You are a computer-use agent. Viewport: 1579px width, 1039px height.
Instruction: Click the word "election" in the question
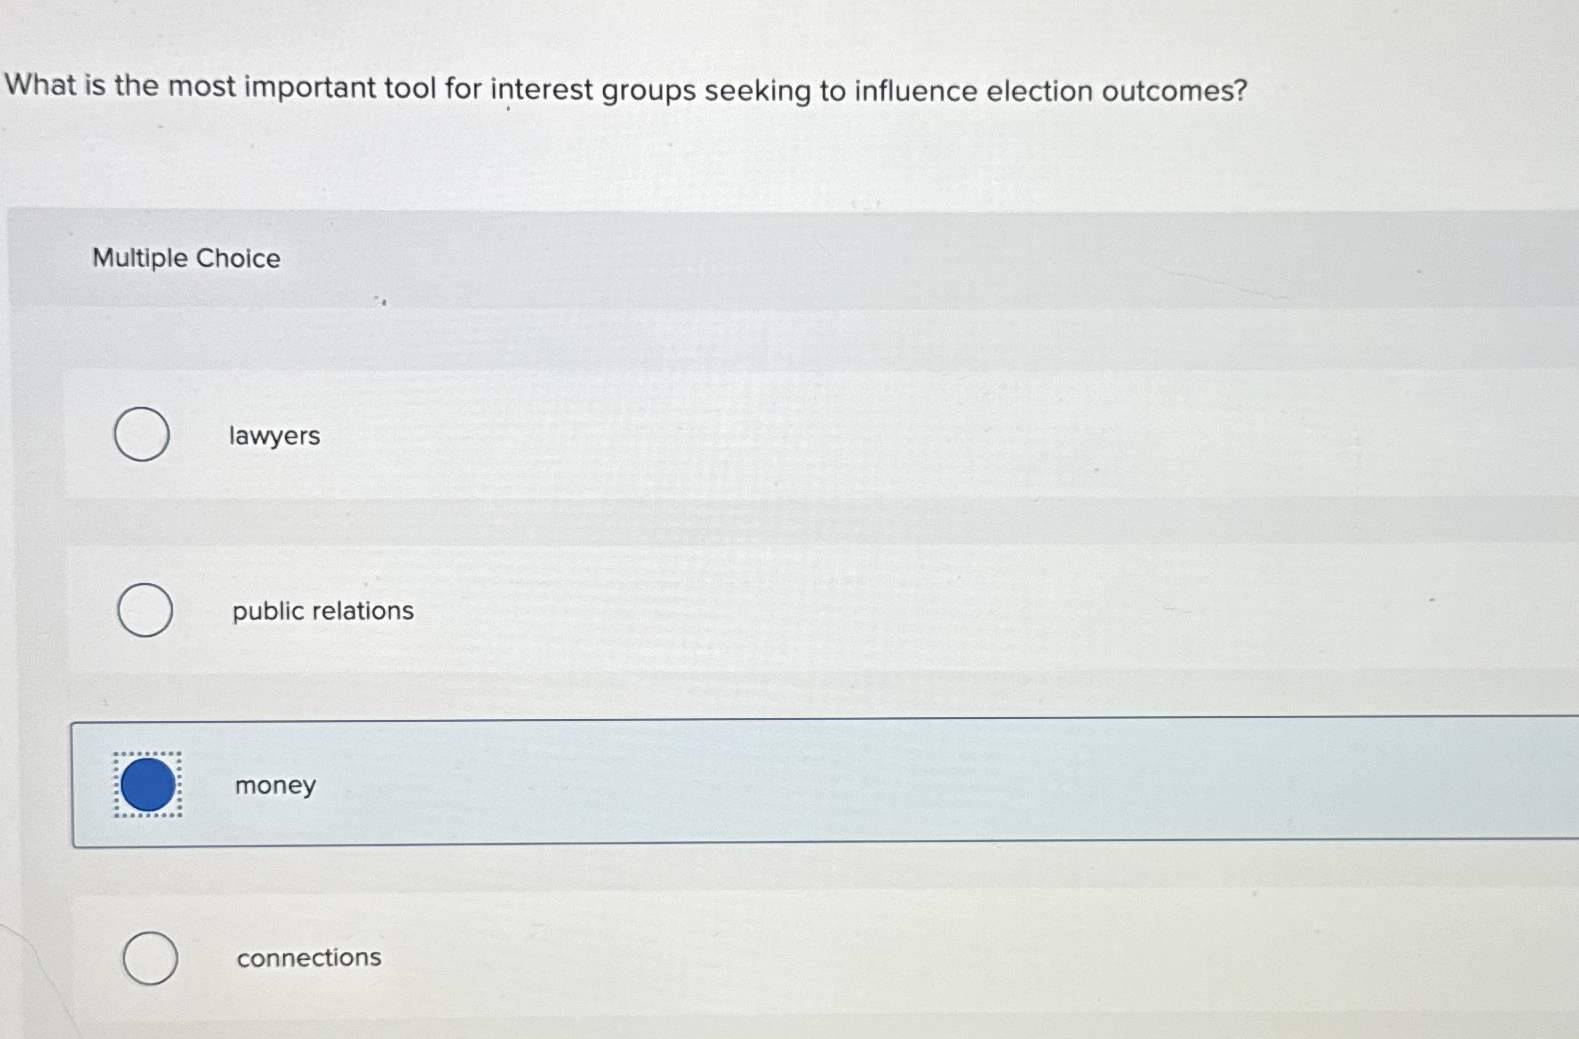[1039, 91]
